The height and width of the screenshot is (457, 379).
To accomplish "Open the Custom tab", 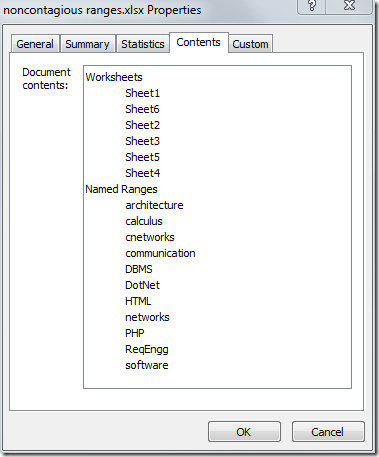I will (x=250, y=44).
